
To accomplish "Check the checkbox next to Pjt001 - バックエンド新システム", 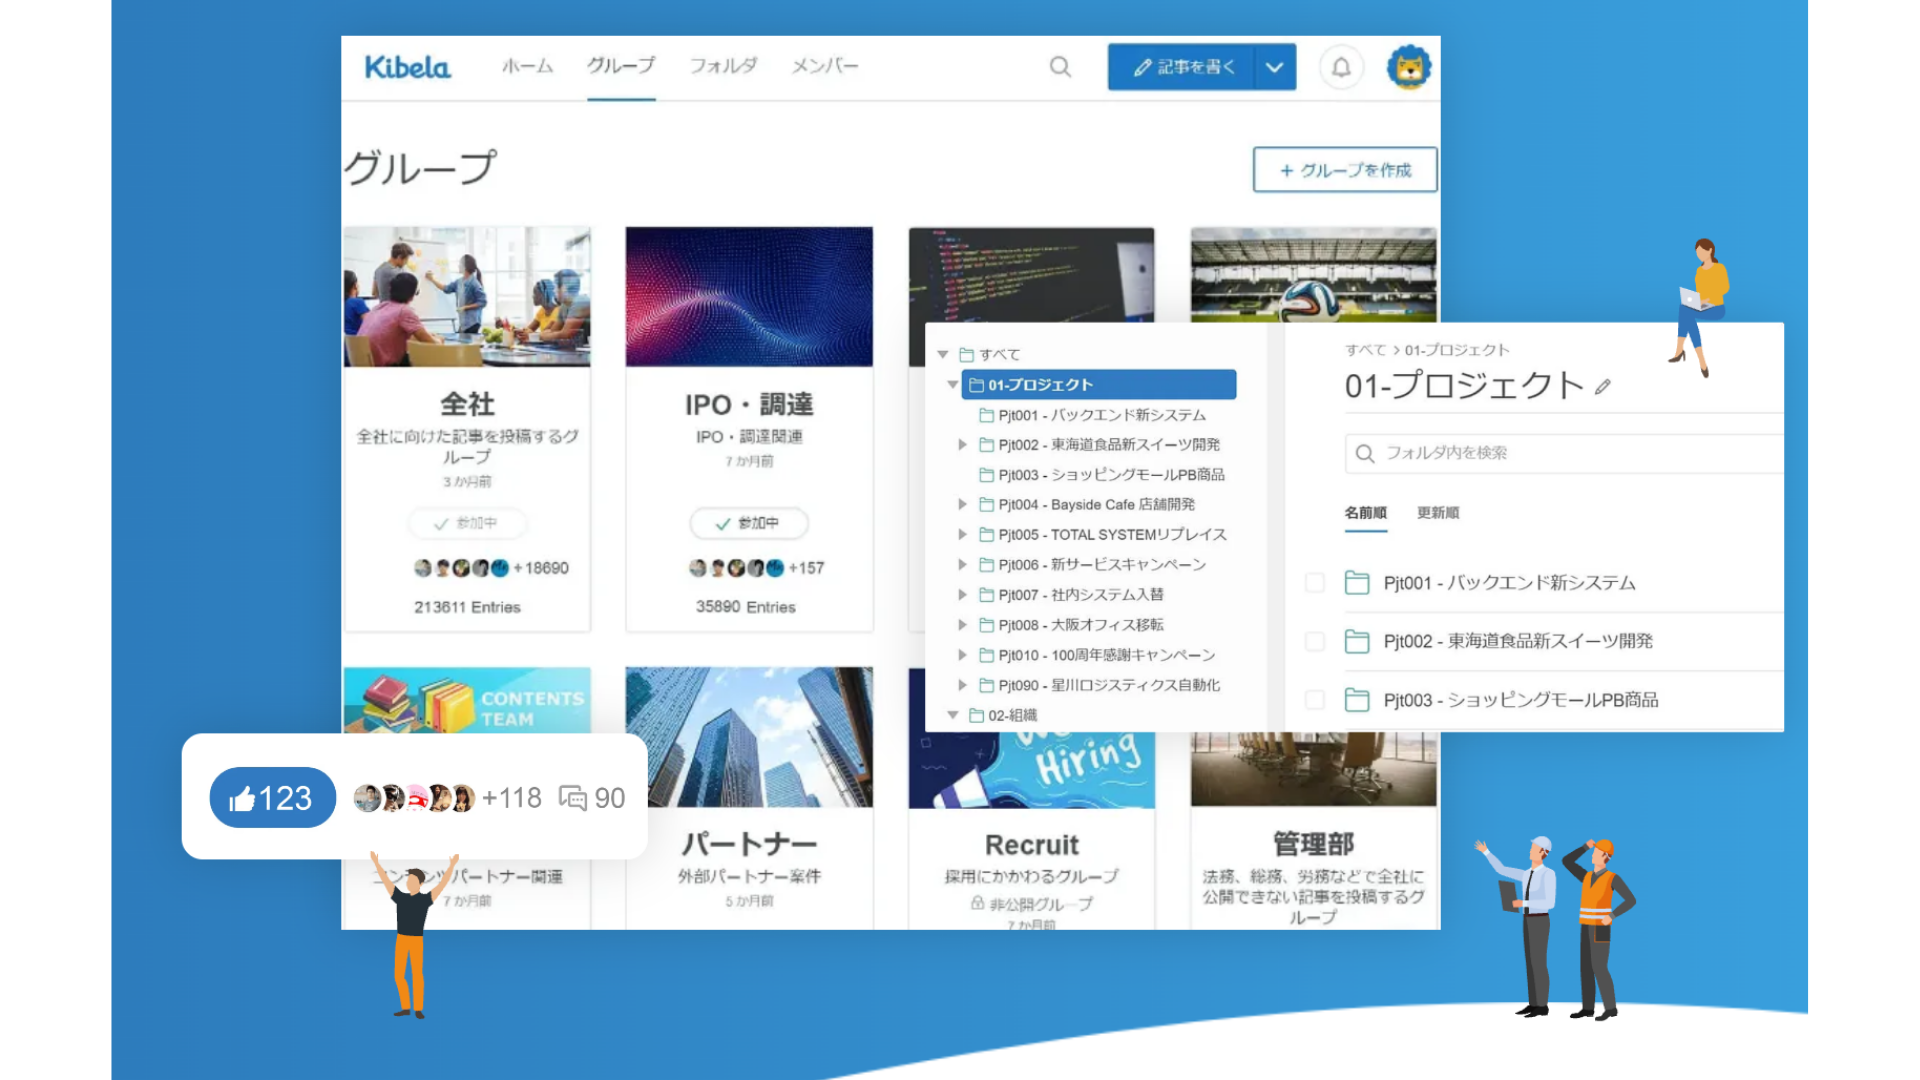I will click(1315, 582).
